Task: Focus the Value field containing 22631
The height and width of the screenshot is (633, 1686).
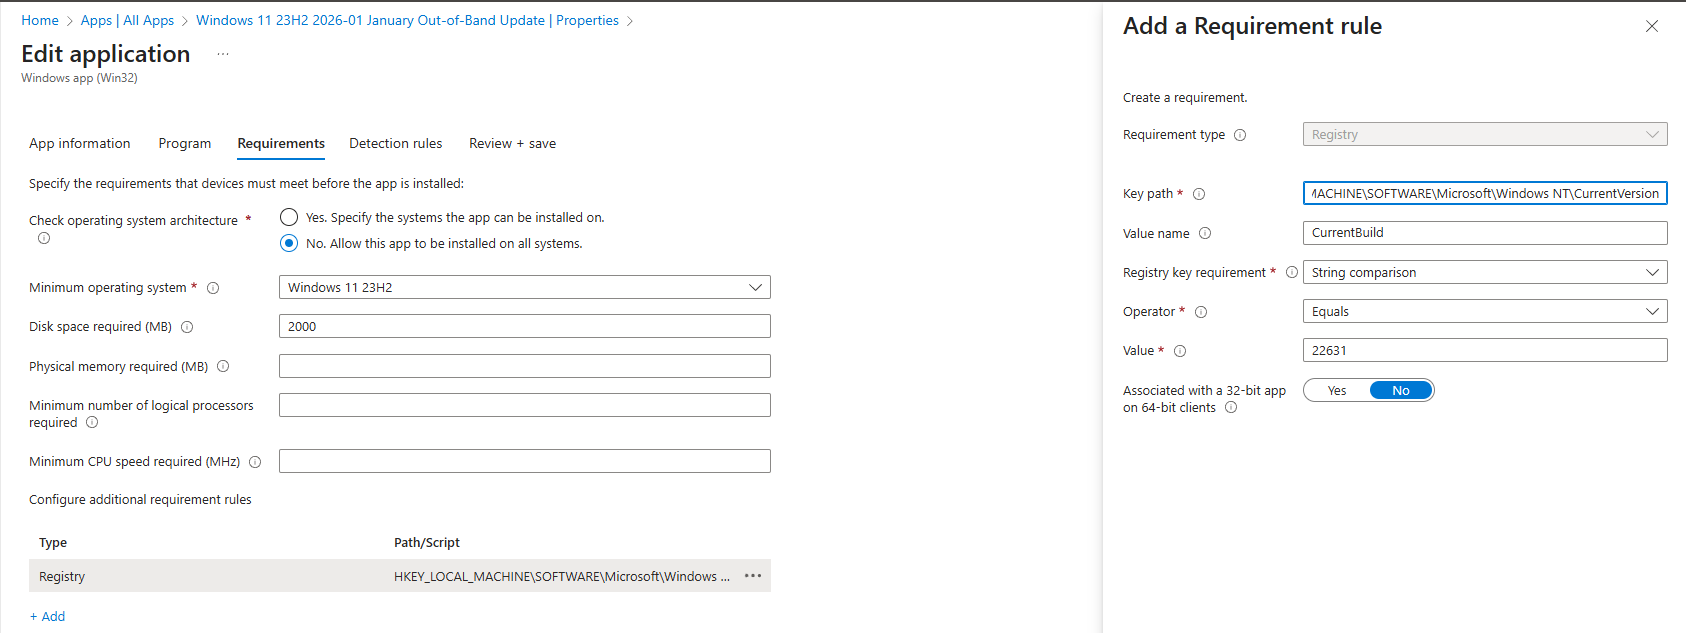Action: (x=1485, y=351)
